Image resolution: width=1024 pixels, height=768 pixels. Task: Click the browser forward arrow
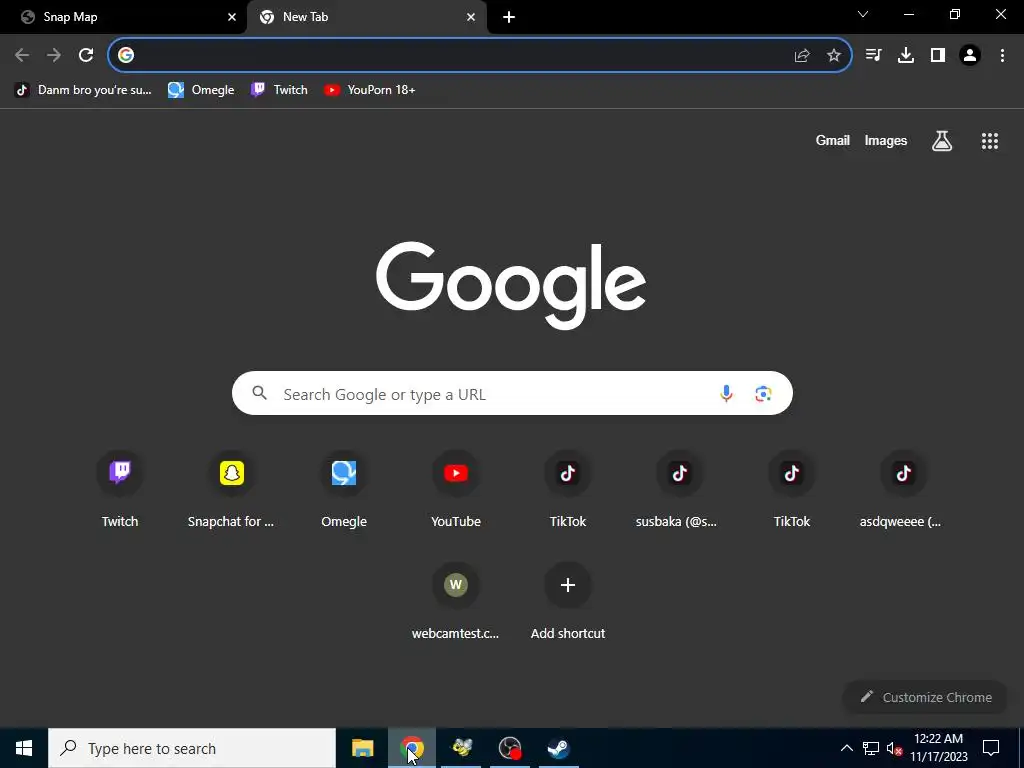click(x=54, y=56)
